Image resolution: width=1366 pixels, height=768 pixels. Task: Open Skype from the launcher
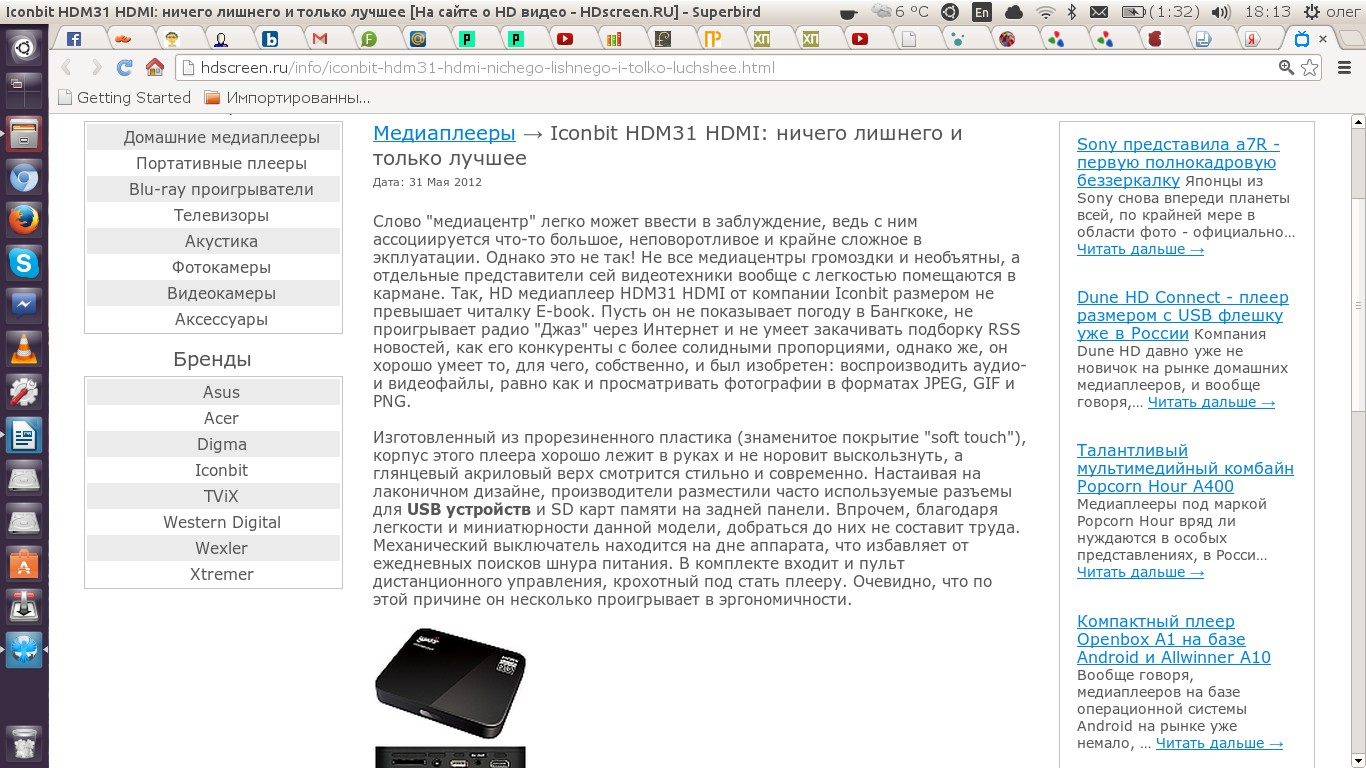click(24, 262)
